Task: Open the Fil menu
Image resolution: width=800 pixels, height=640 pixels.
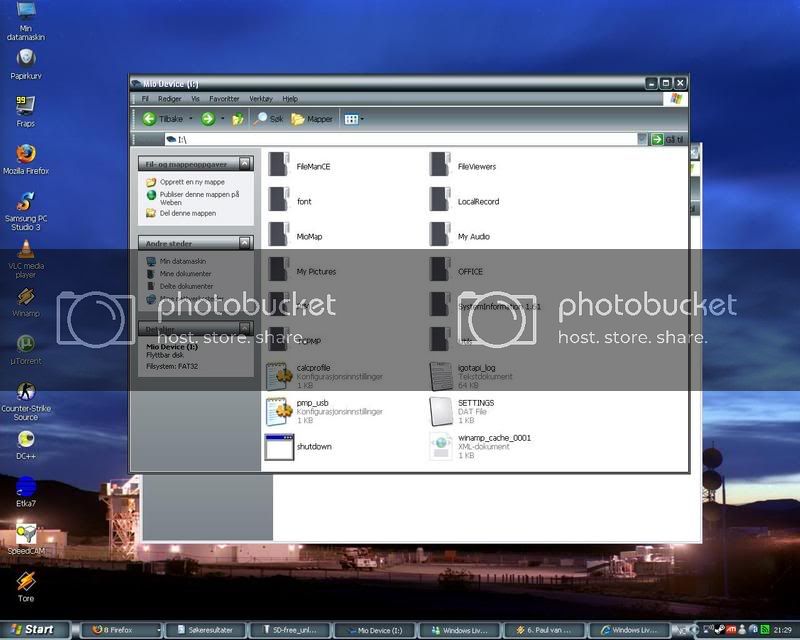Action: (145, 99)
